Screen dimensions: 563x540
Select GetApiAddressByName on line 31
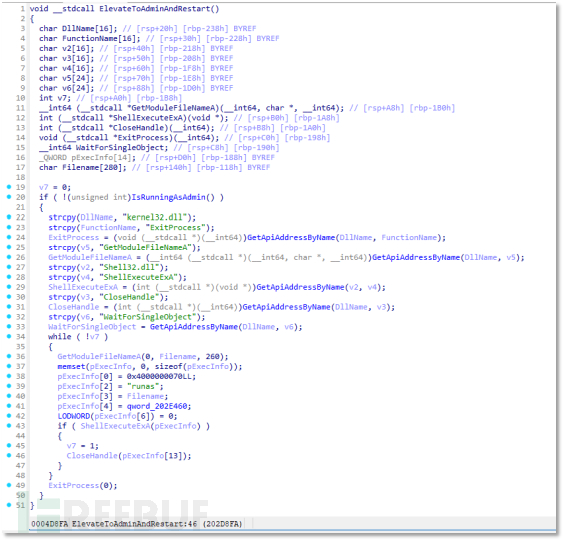(286, 307)
